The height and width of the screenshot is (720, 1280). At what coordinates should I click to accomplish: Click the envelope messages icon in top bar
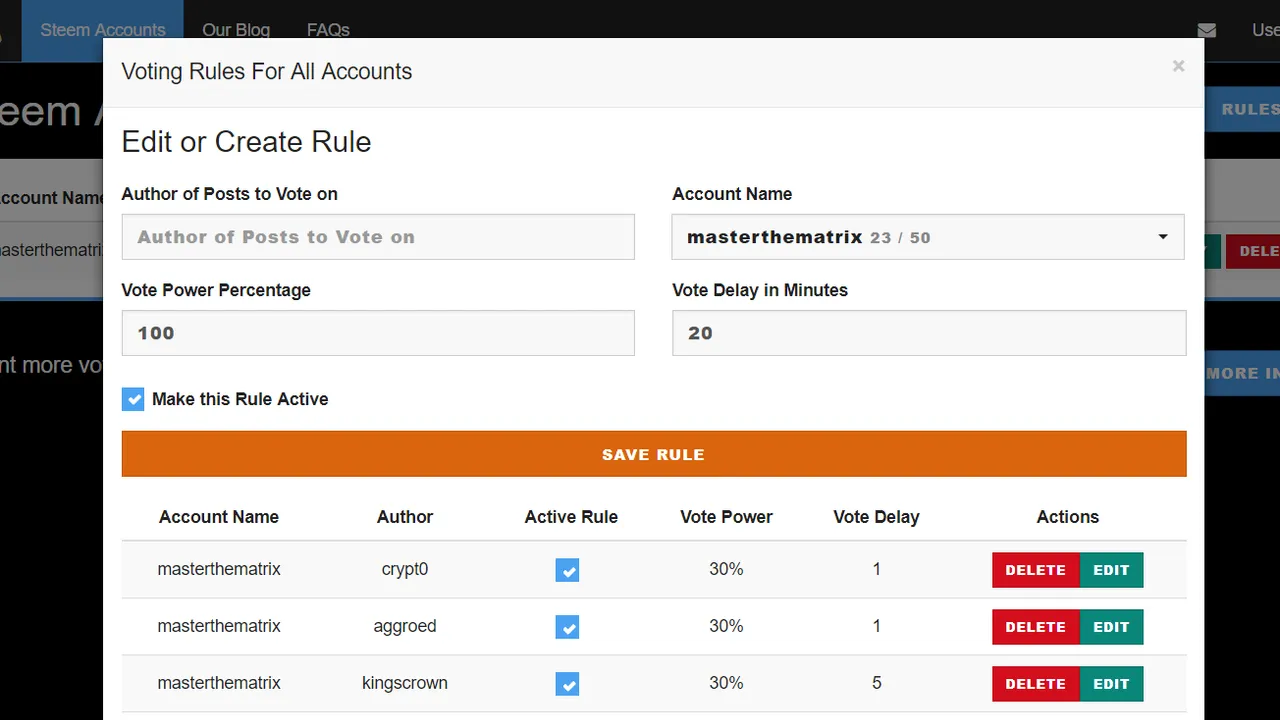(1207, 30)
